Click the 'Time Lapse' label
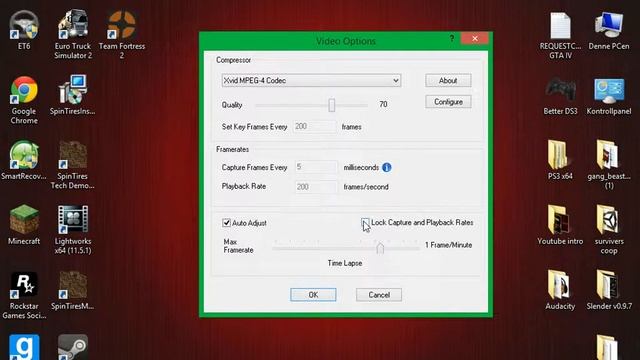 pos(344,263)
